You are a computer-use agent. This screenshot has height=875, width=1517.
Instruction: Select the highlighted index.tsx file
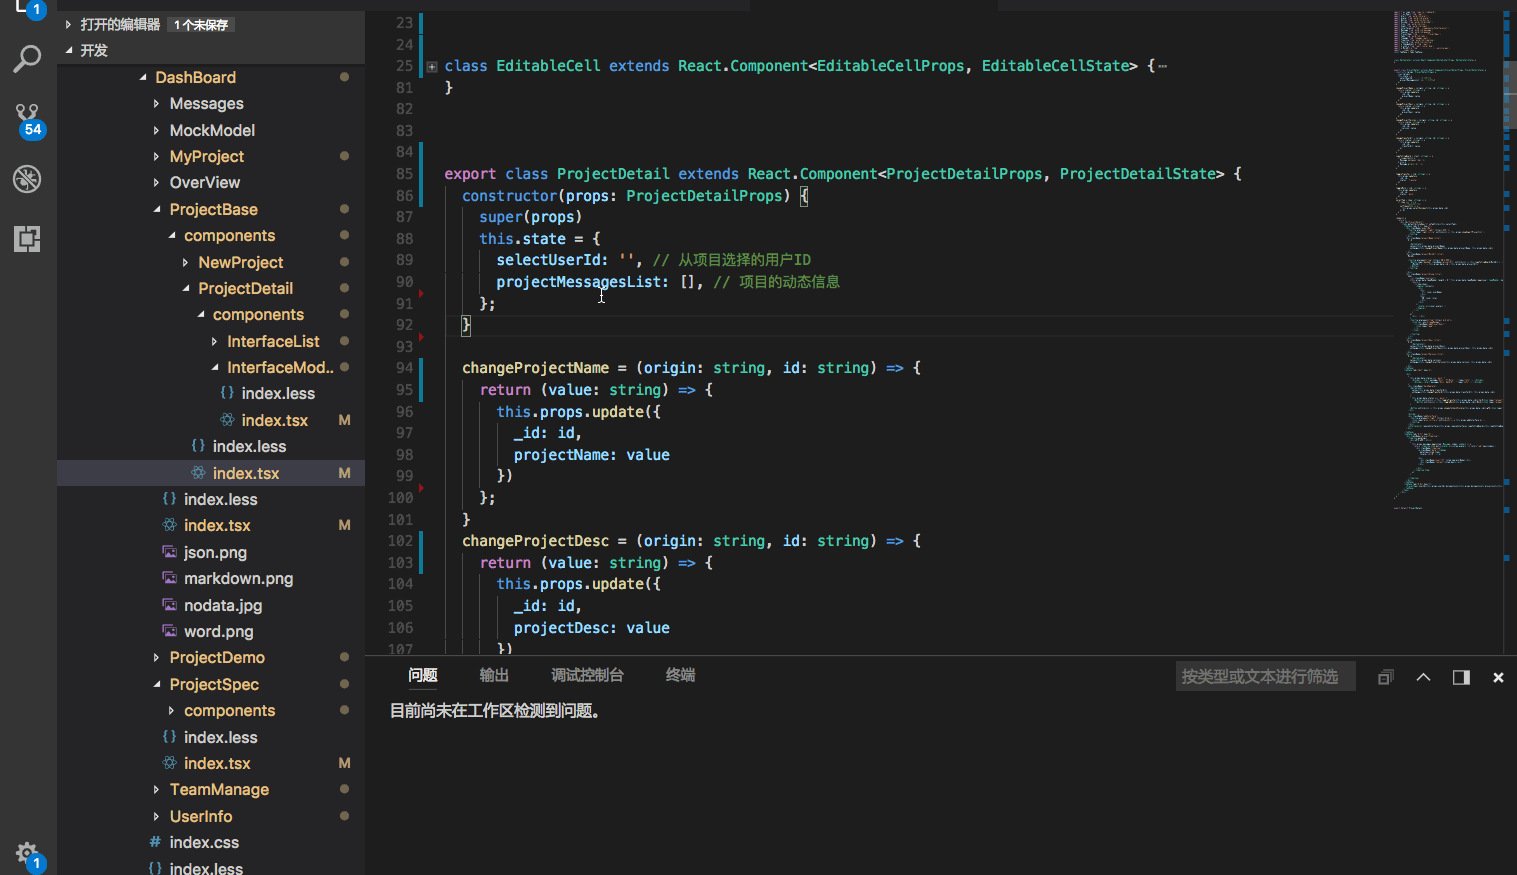pos(211,473)
